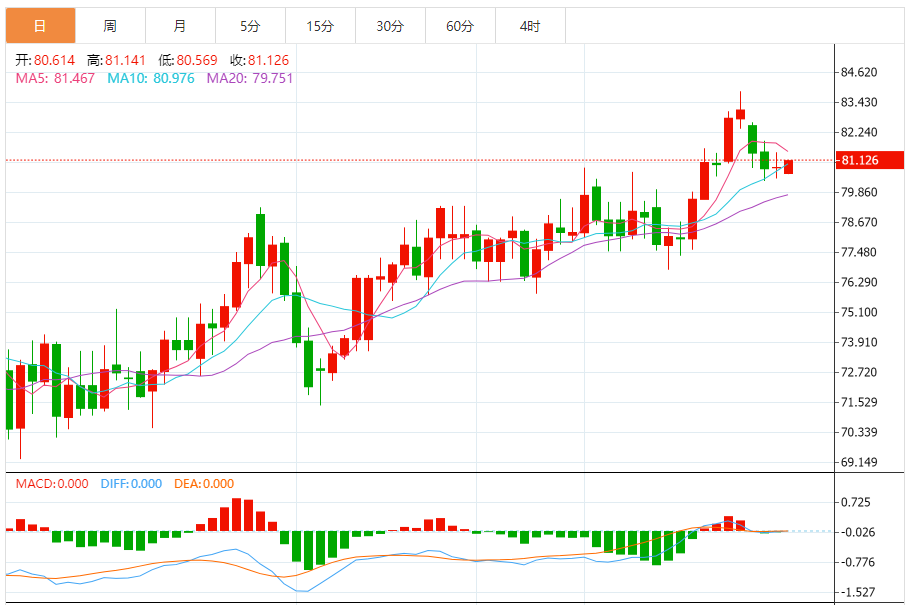
Task: Click the -1.527 MACD axis label
Action: pyautogui.click(x=858, y=592)
